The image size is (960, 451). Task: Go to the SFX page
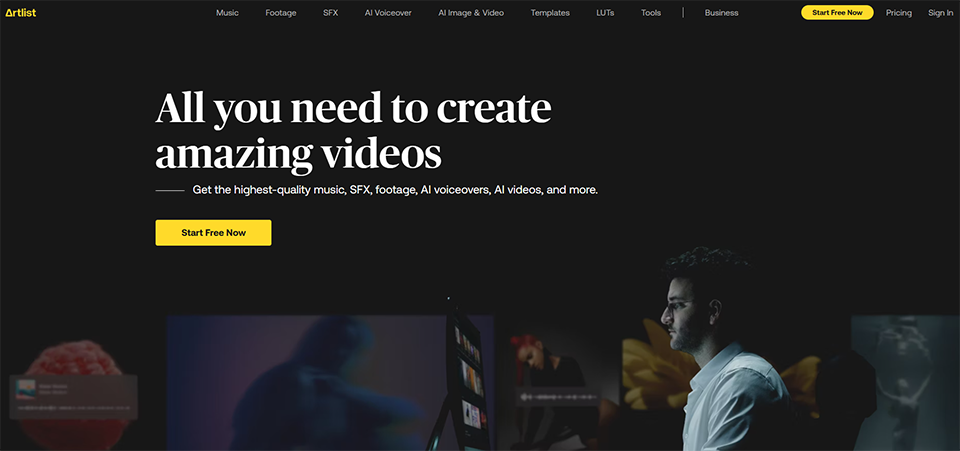pyautogui.click(x=331, y=13)
